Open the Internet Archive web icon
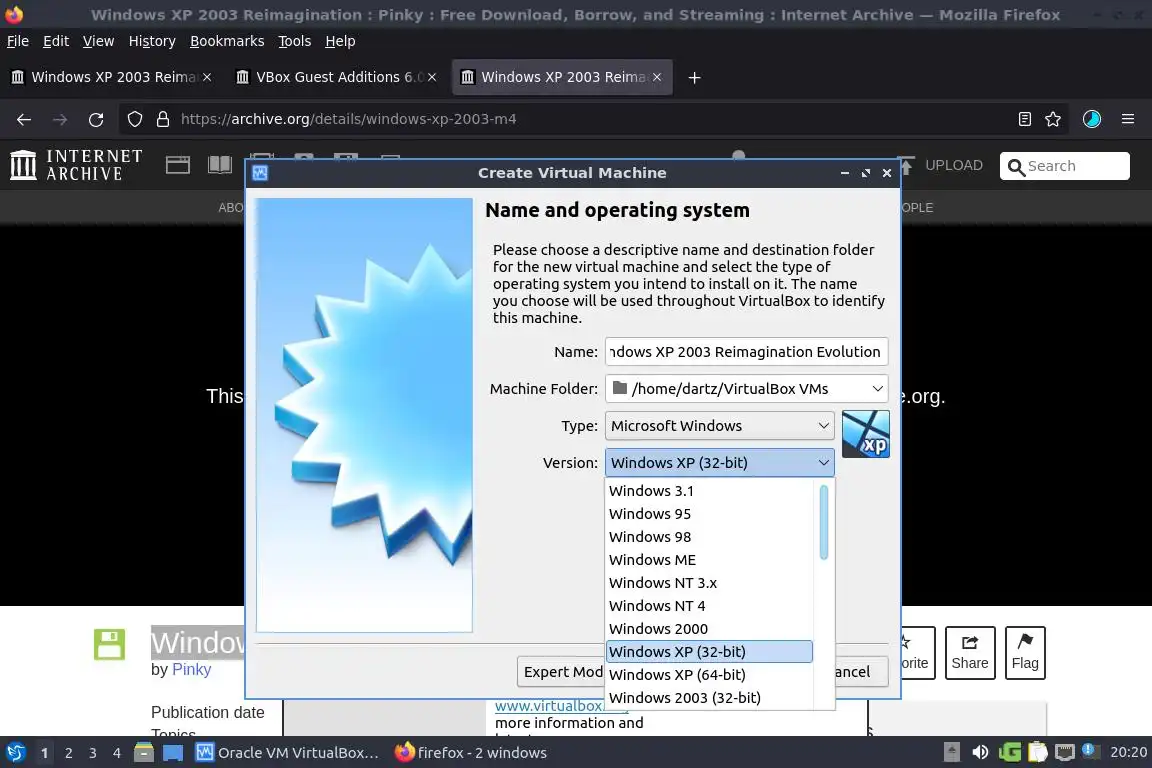 pos(177,165)
